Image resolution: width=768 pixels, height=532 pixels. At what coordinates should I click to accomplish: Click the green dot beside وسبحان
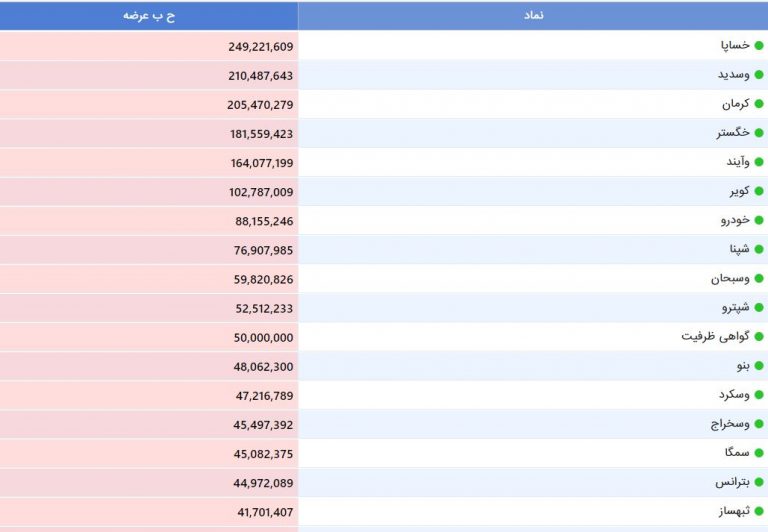(x=758, y=279)
